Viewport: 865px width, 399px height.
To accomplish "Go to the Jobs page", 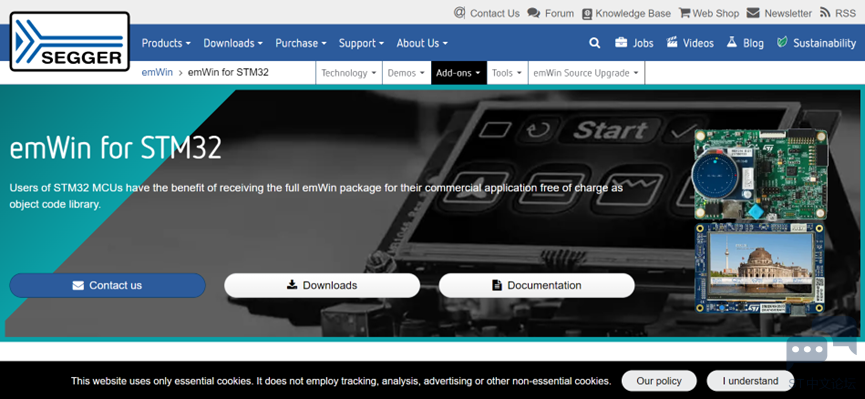I will (643, 43).
